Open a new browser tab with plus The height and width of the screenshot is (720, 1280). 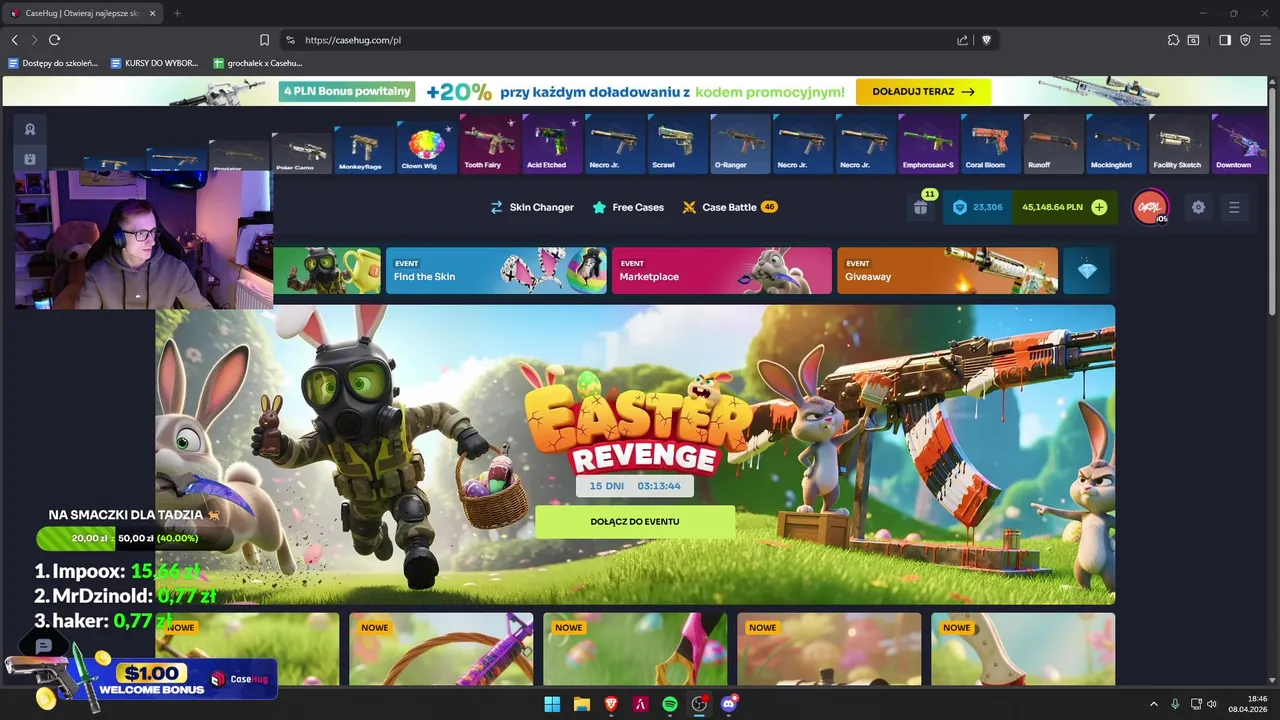[x=177, y=13]
